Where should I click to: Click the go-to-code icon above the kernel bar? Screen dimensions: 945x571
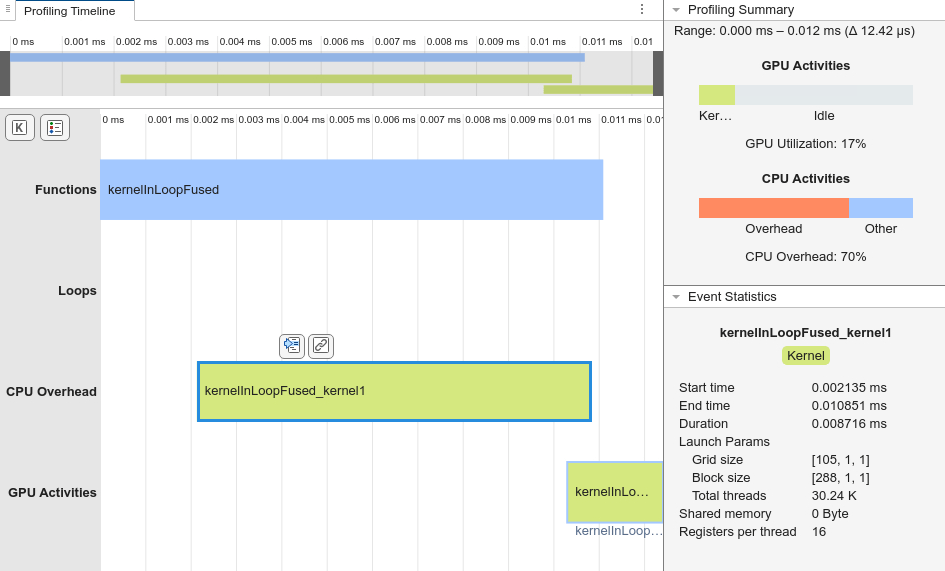coord(291,346)
